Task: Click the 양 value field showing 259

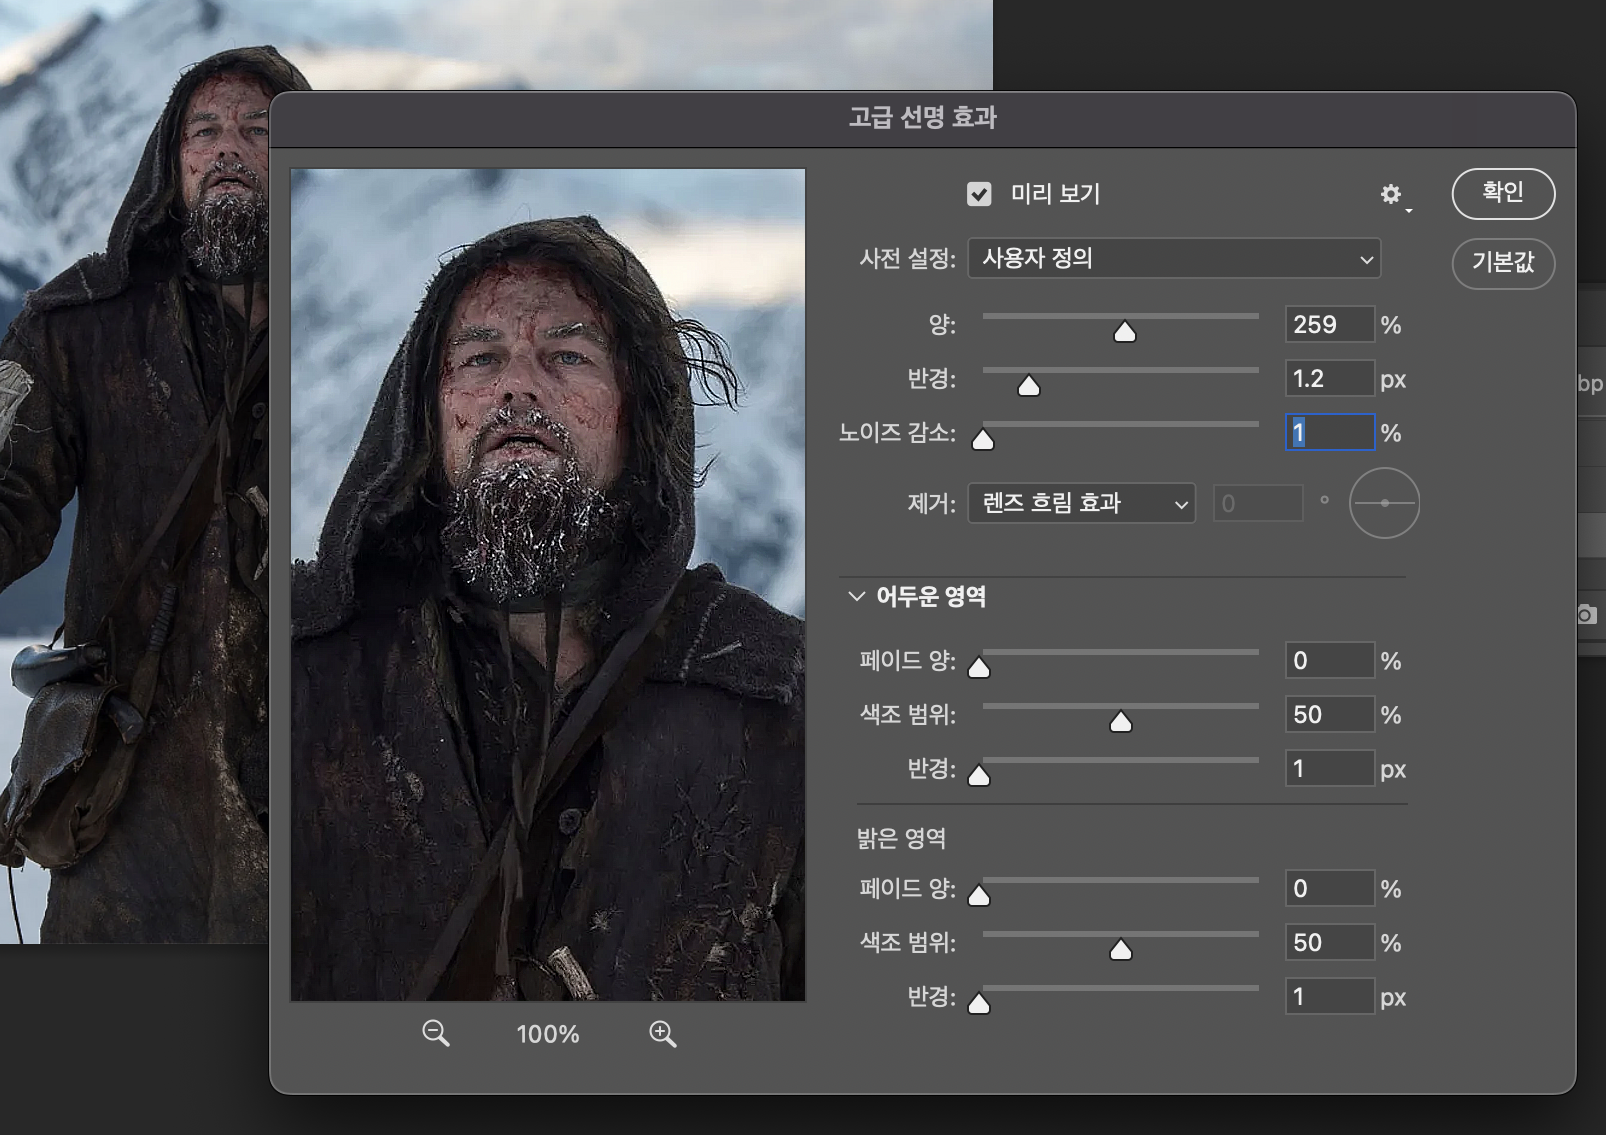Action: (x=1329, y=325)
